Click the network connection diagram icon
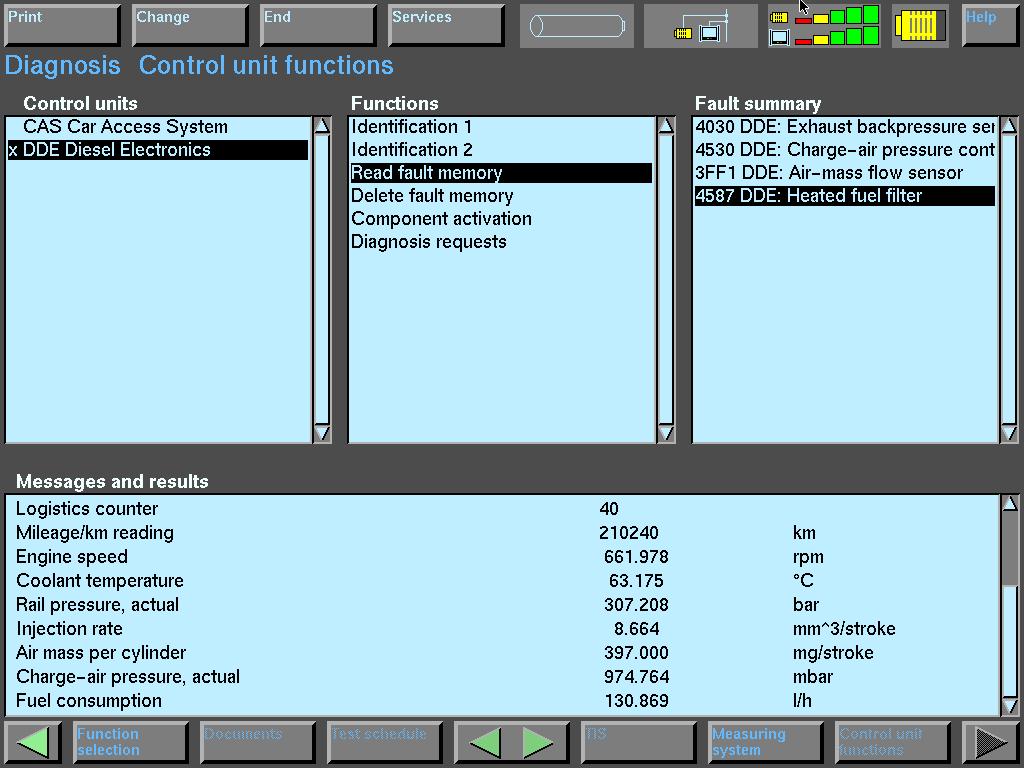Screen dimensions: 1024x768 click(x=701, y=26)
